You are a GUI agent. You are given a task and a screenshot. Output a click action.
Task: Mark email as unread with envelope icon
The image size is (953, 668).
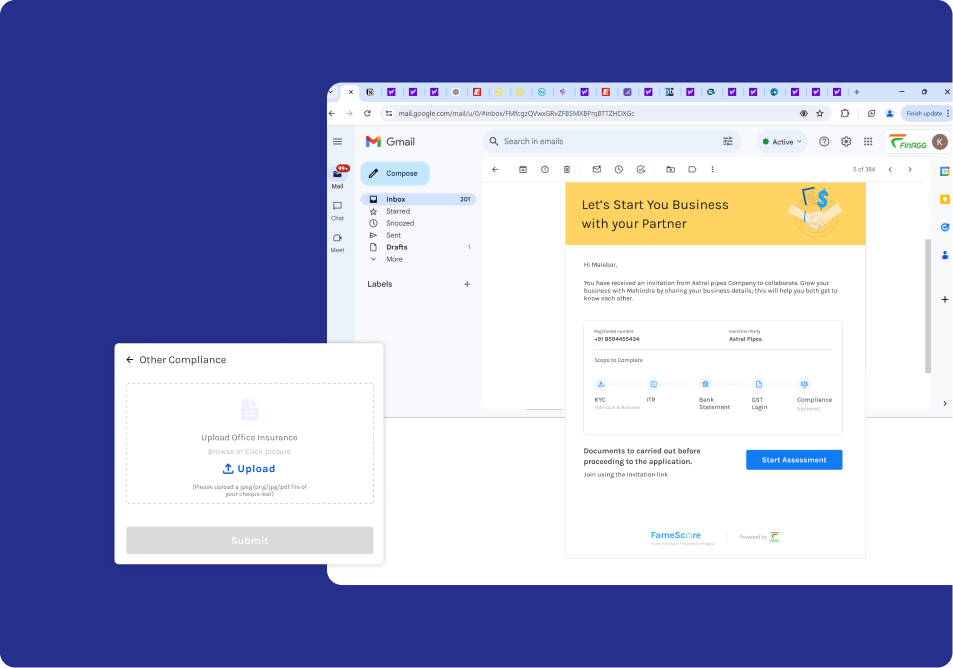click(597, 170)
